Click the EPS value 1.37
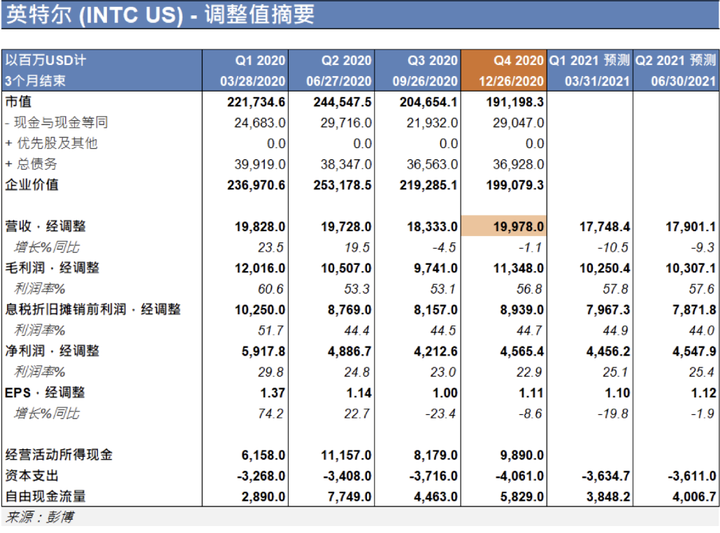The image size is (720, 533). 273,393
